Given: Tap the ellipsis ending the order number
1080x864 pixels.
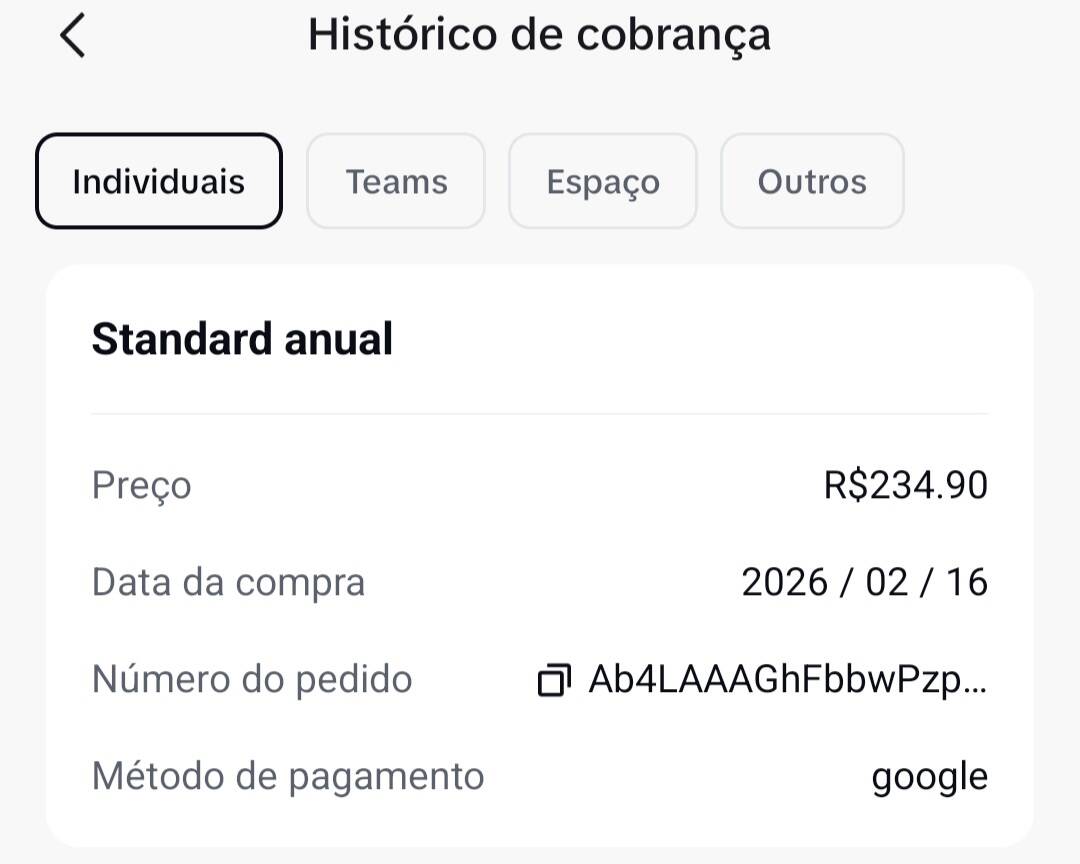Looking at the screenshot, I should (x=978, y=686).
